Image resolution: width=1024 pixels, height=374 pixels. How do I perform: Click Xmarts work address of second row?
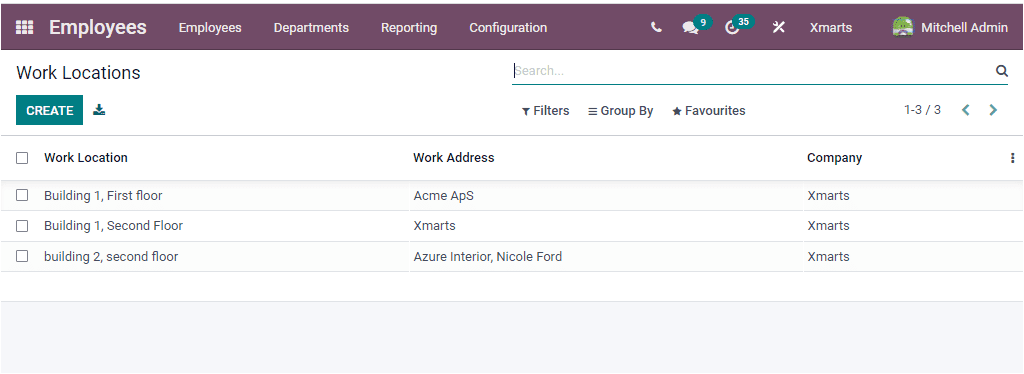434,226
